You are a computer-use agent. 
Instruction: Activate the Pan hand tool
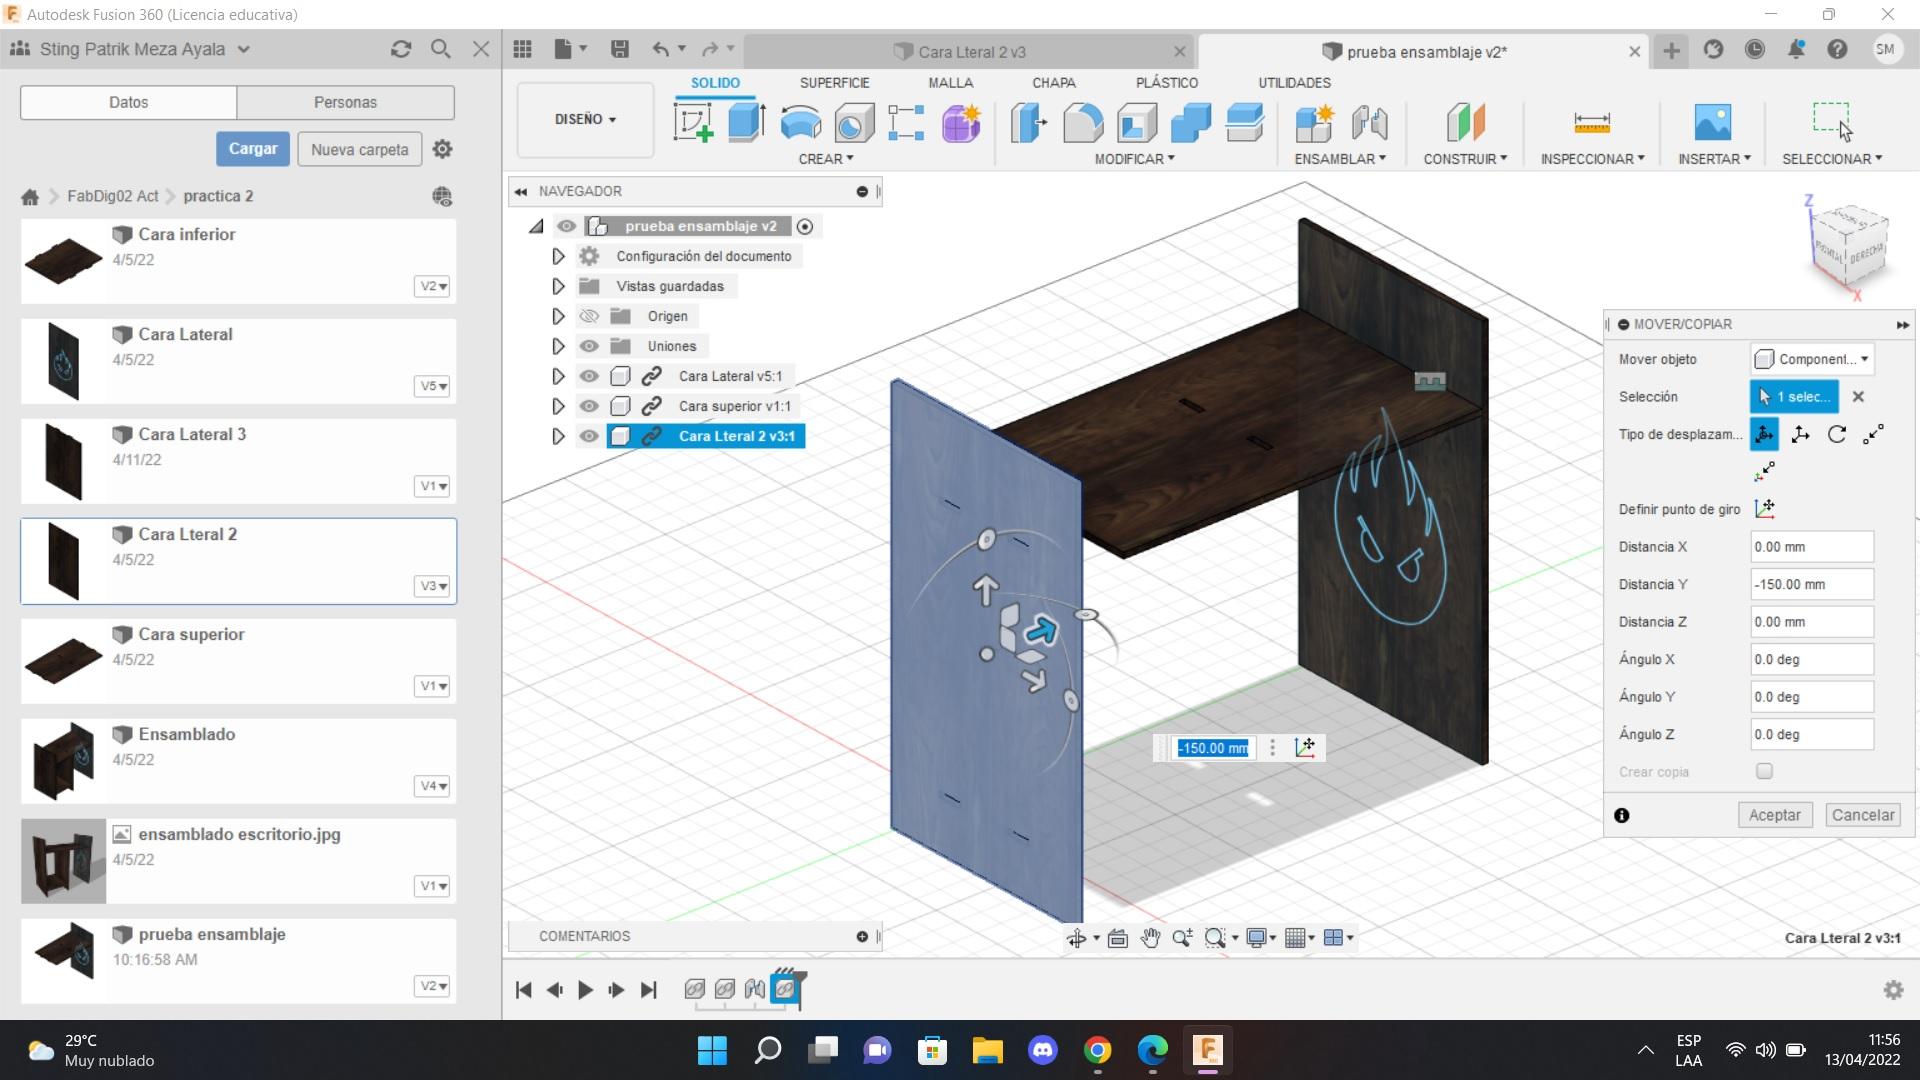[1150, 938]
